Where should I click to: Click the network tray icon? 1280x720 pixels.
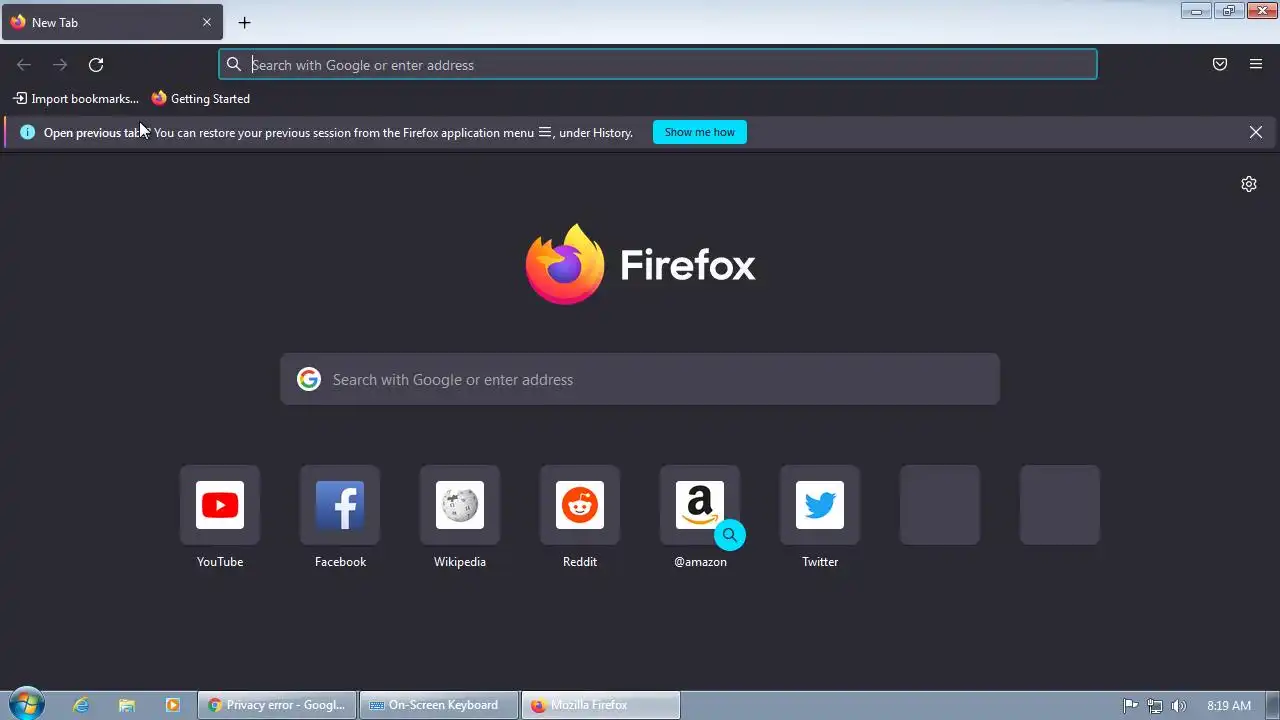tap(1155, 706)
